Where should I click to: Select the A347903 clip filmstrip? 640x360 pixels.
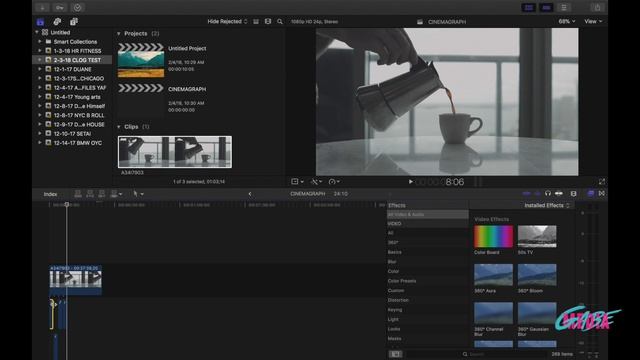[x=175, y=152]
